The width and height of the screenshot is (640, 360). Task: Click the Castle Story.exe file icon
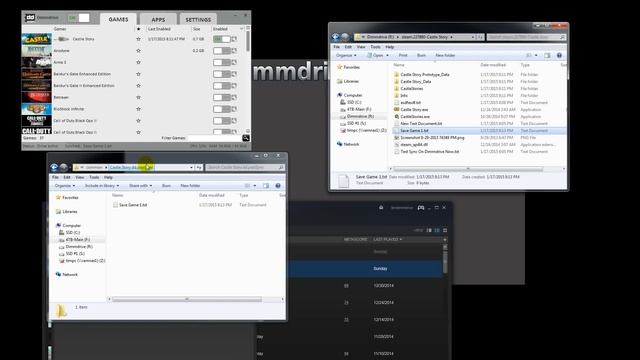point(396,109)
